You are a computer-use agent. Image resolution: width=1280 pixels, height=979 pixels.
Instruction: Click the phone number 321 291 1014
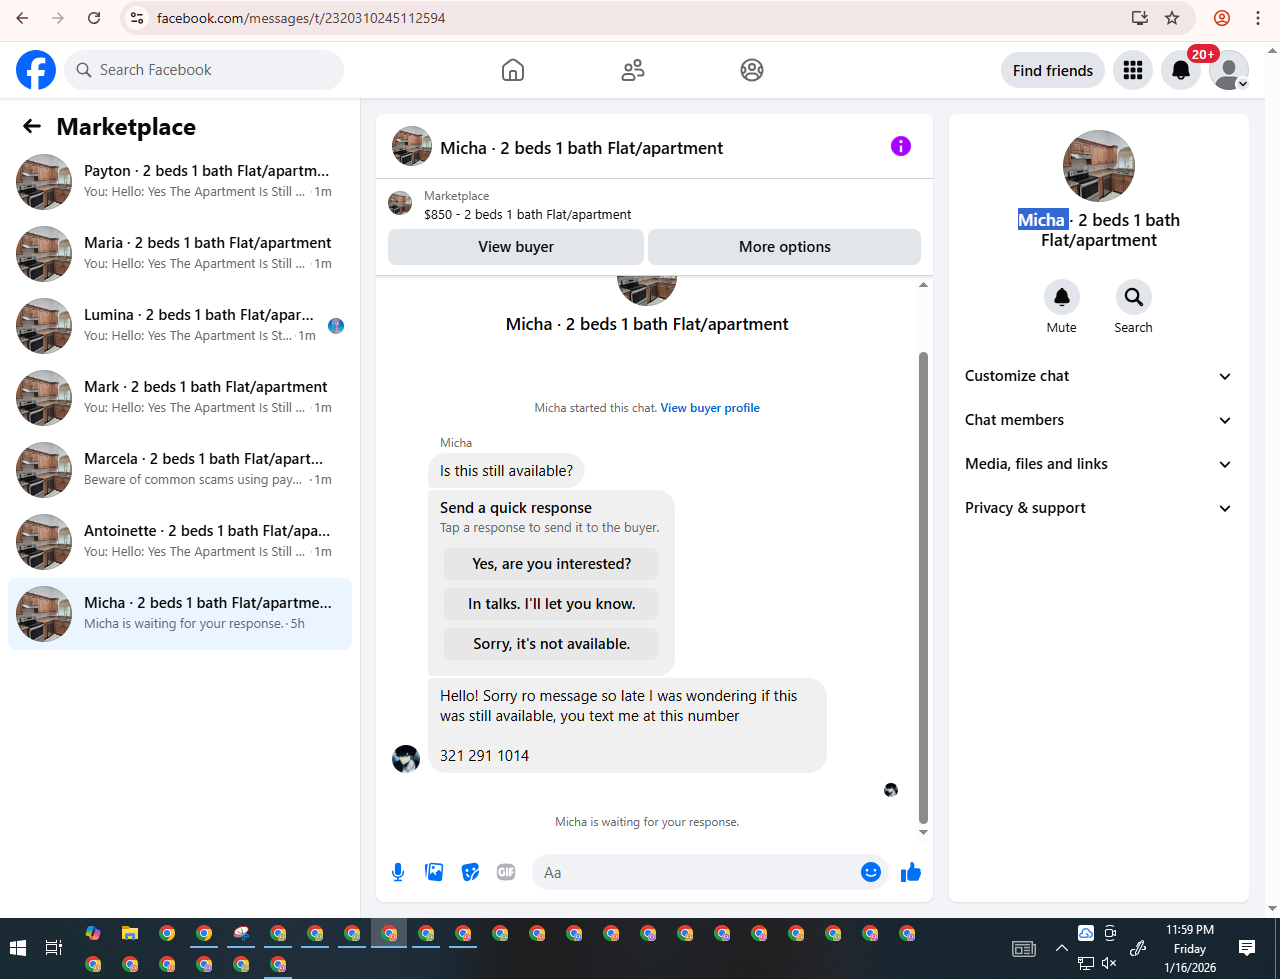click(485, 756)
